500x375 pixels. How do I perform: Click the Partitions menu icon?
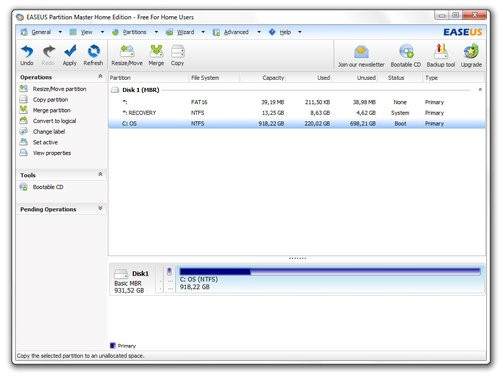point(115,32)
